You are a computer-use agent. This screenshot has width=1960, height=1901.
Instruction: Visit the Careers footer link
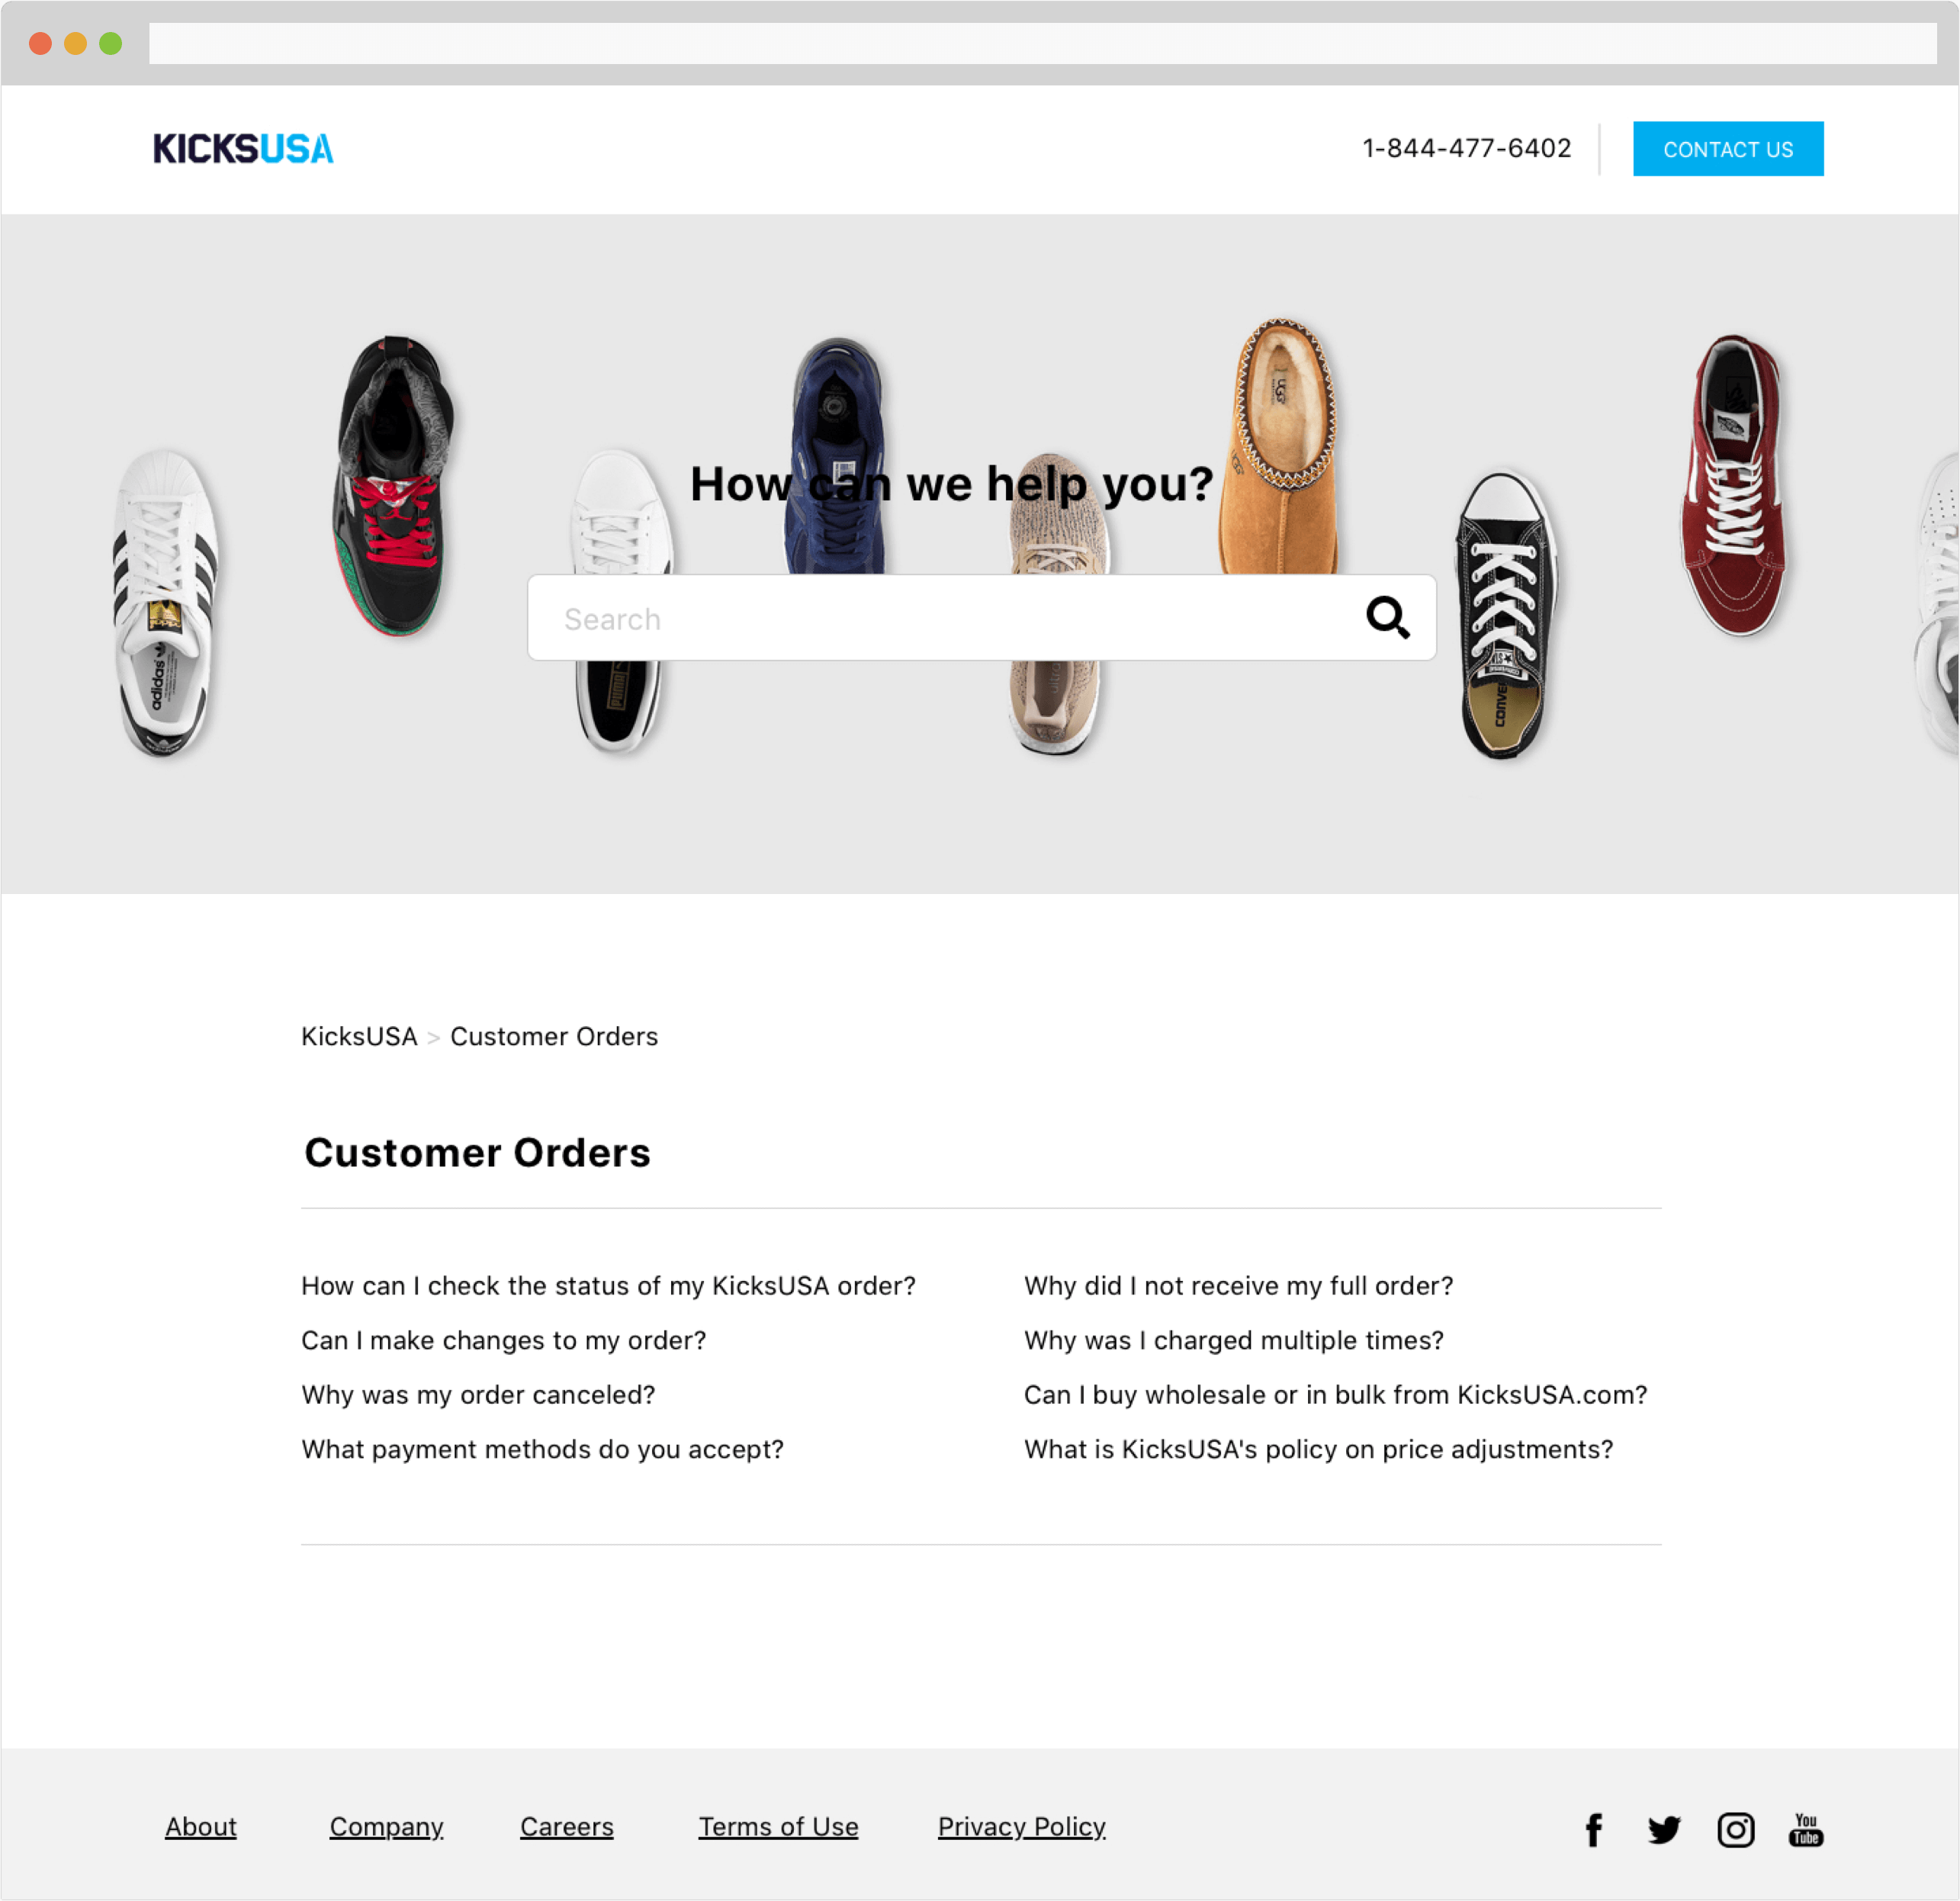tap(567, 1827)
